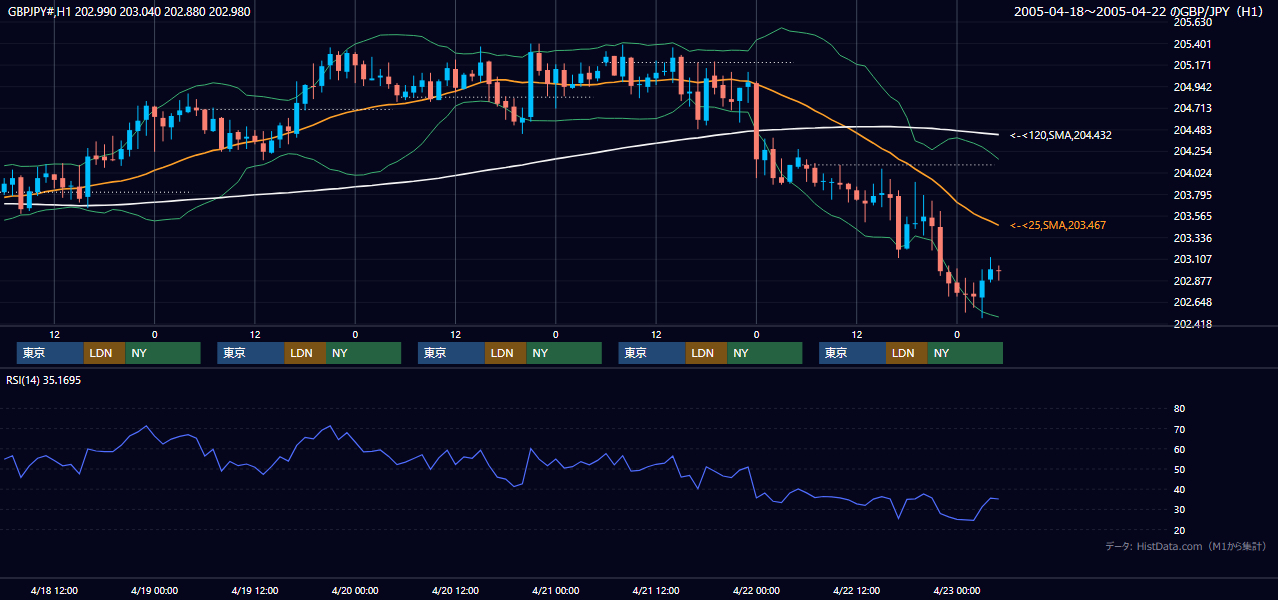Click the 4/18 12:00 date axis label
This screenshot has width=1278, height=600.
(54, 590)
